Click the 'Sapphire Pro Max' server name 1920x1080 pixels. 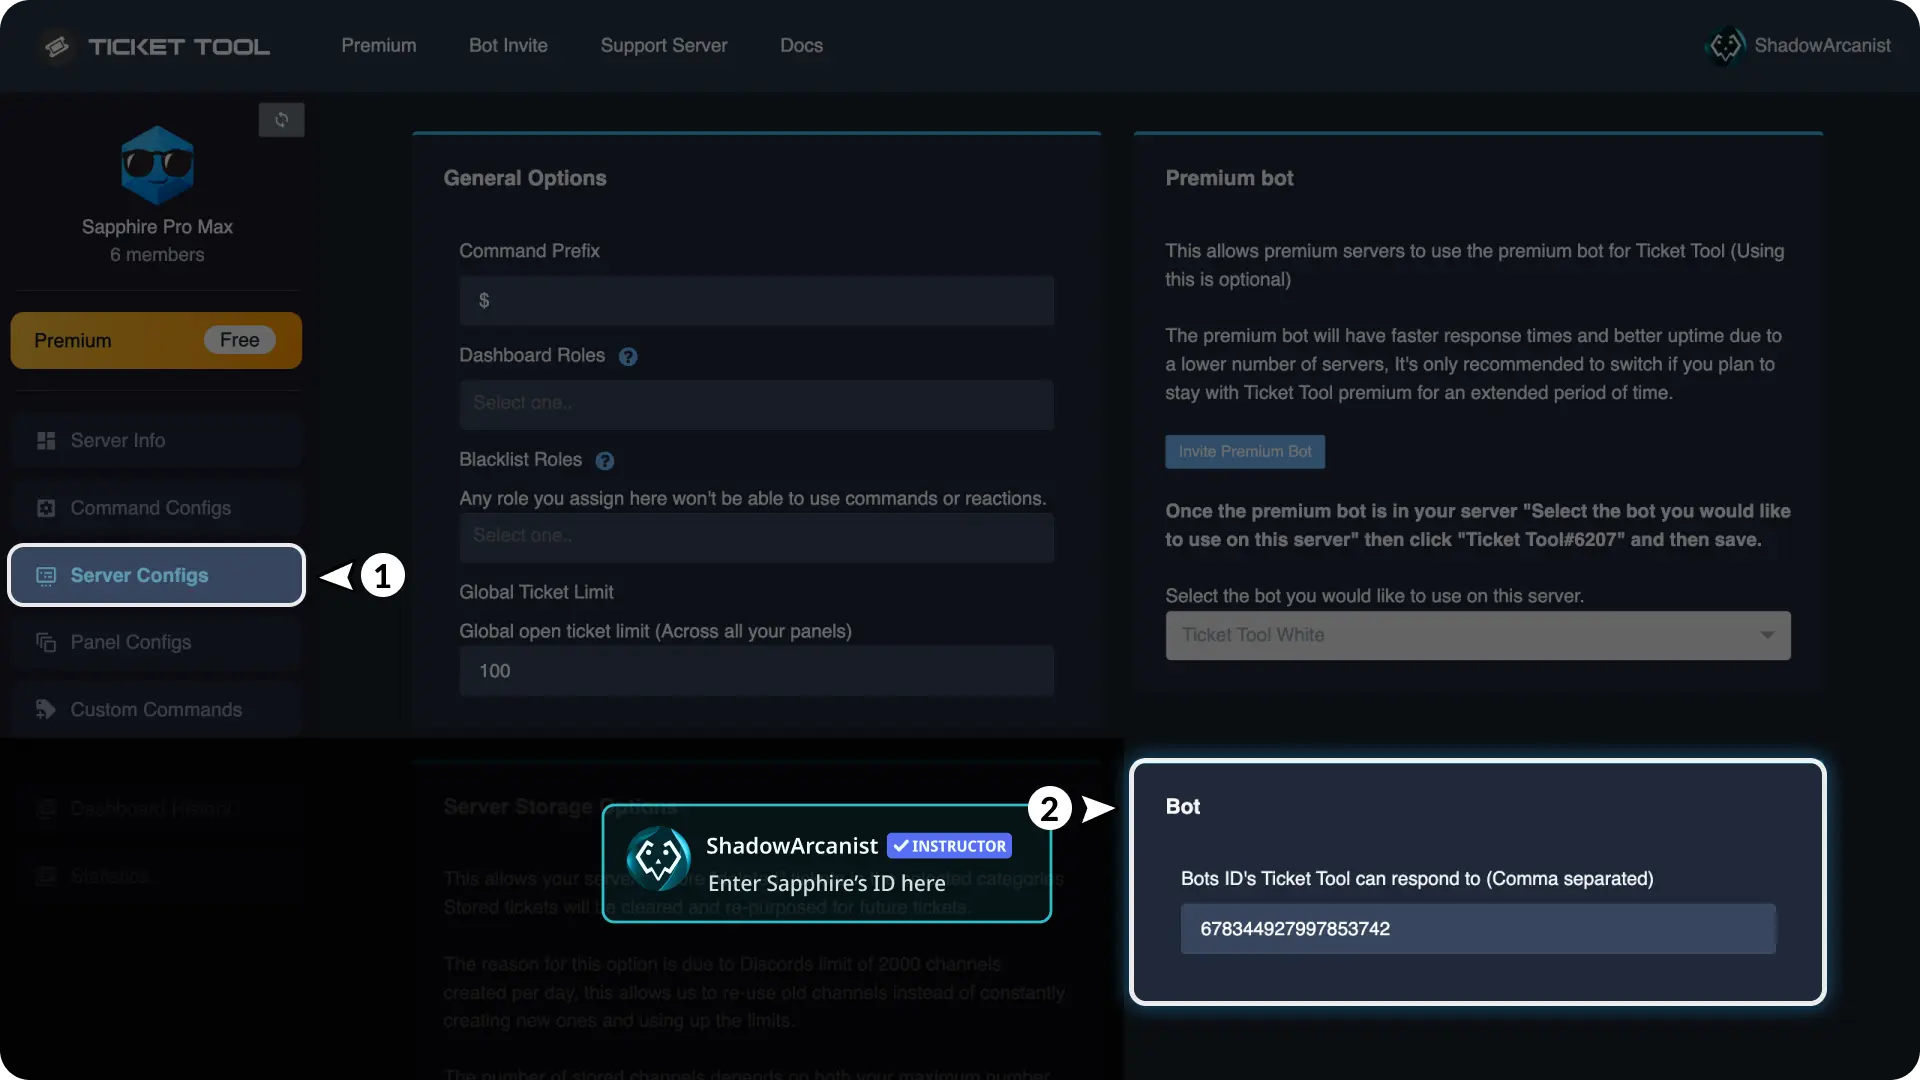157,227
